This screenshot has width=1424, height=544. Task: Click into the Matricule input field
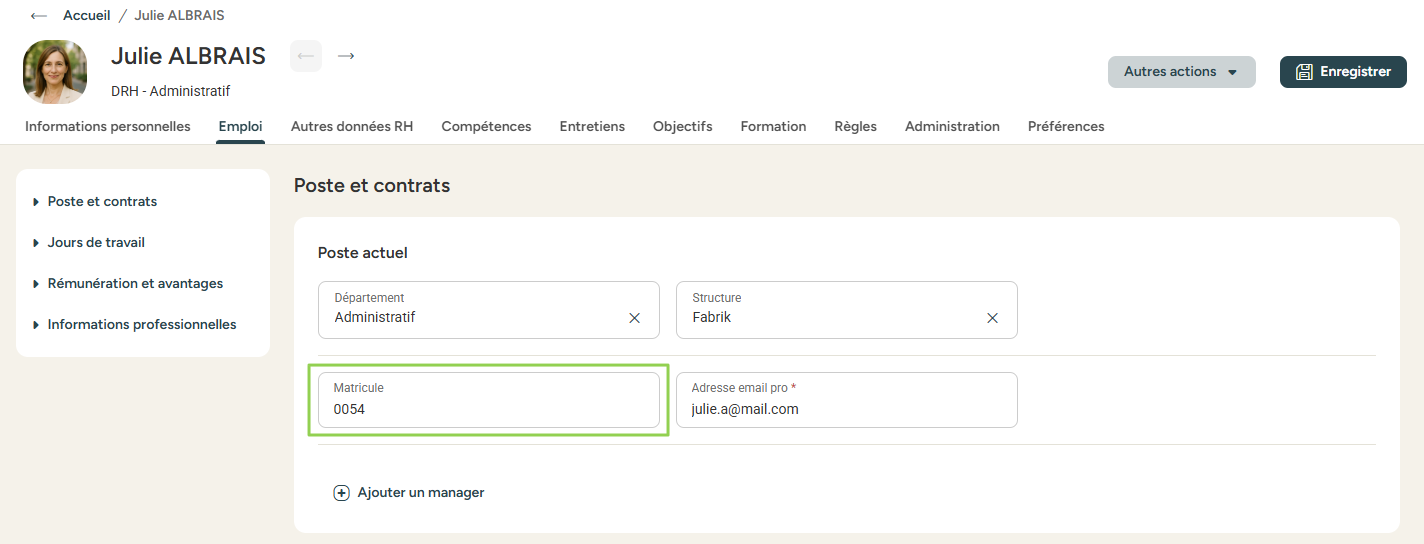[x=488, y=409]
